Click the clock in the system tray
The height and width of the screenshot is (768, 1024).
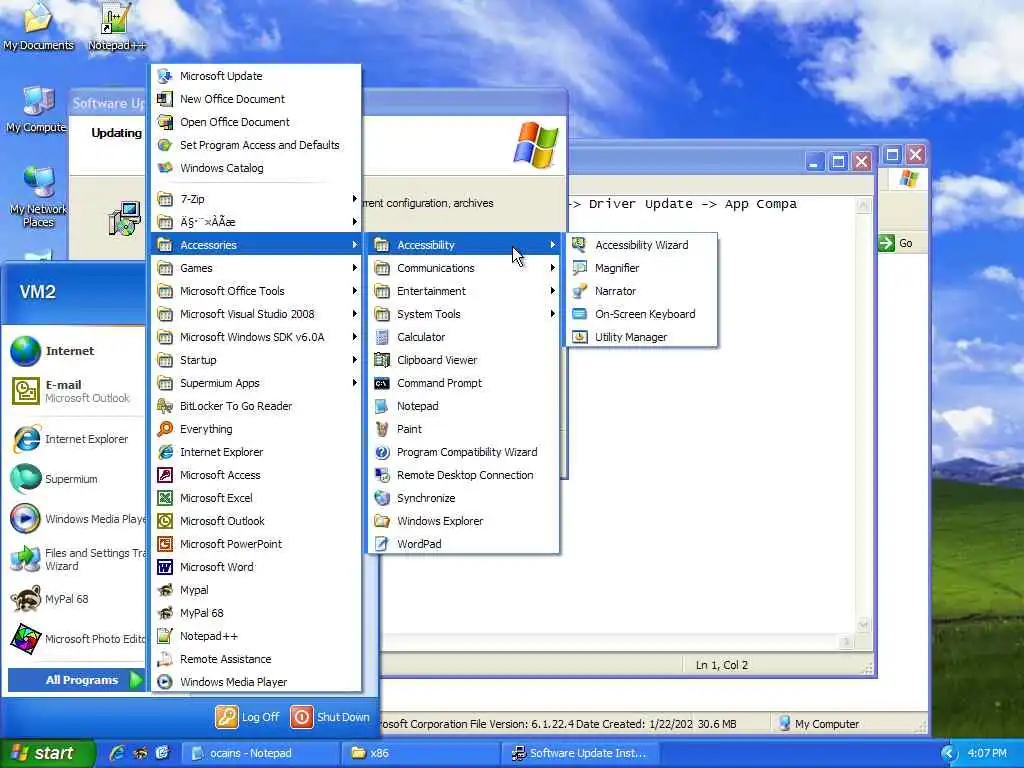click(987, 753)
